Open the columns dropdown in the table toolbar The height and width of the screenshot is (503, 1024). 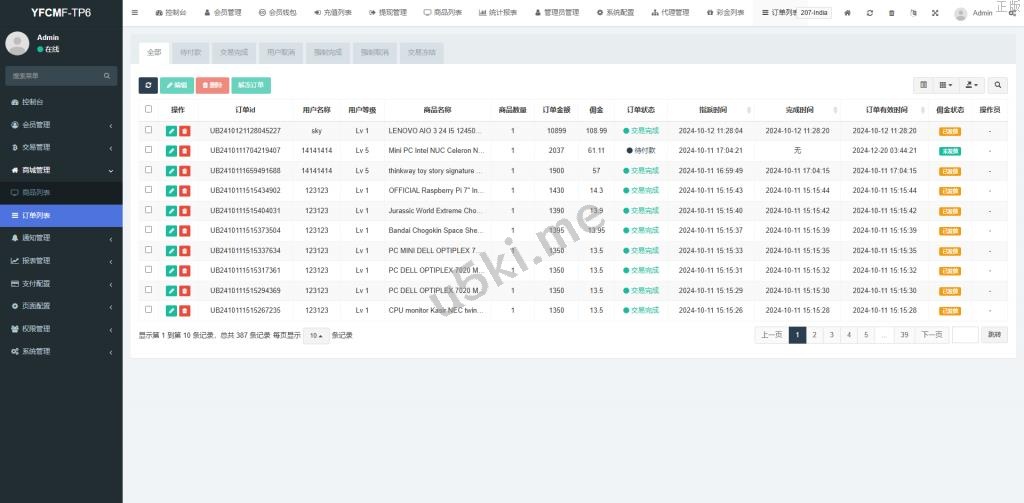pyautogui.click(x=946, y=86)
